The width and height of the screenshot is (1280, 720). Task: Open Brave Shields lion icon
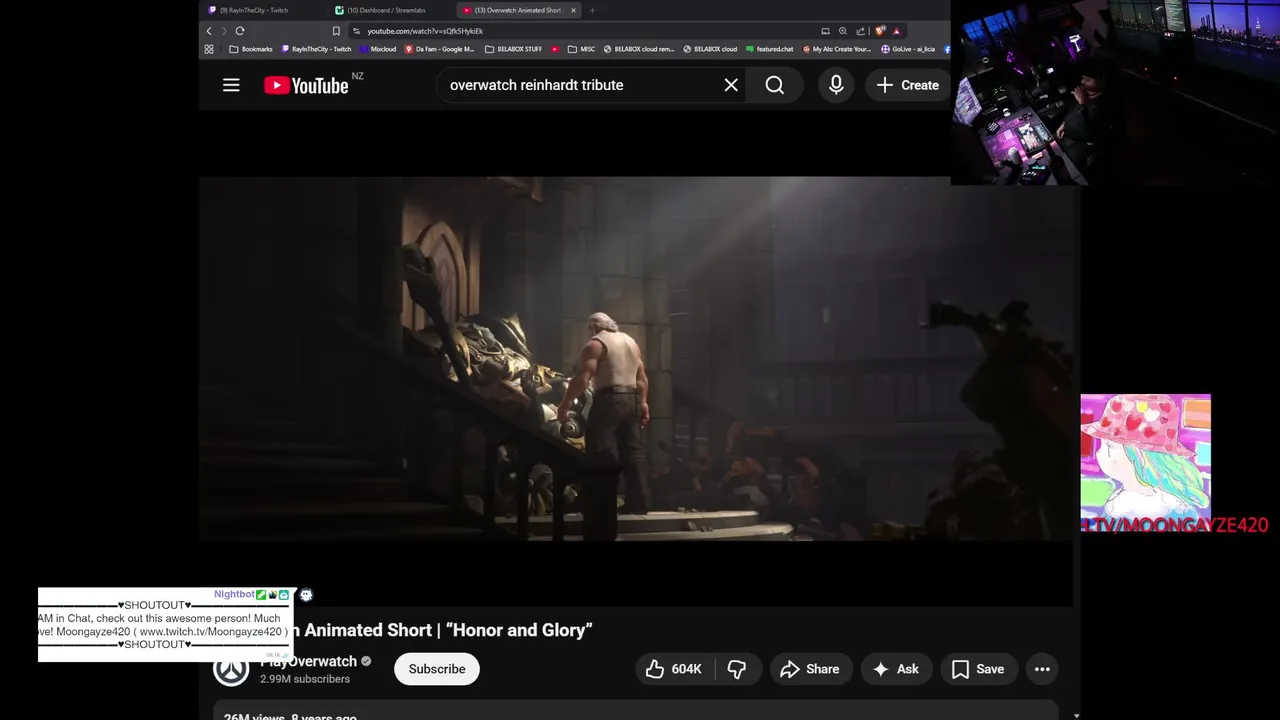click(x=880, y=31)
